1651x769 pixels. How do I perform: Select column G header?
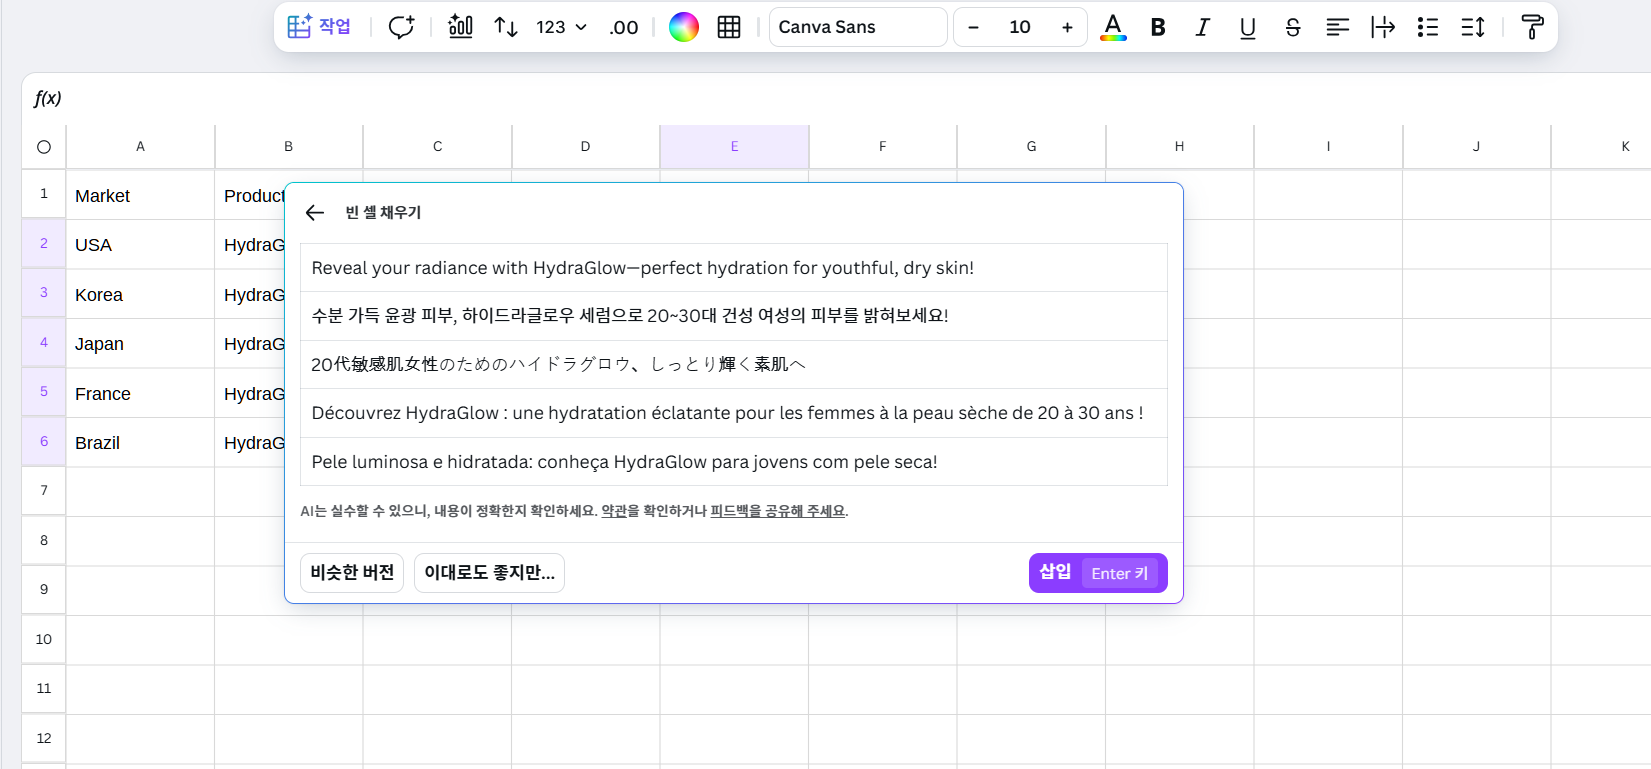click(x=1031, y=147)
